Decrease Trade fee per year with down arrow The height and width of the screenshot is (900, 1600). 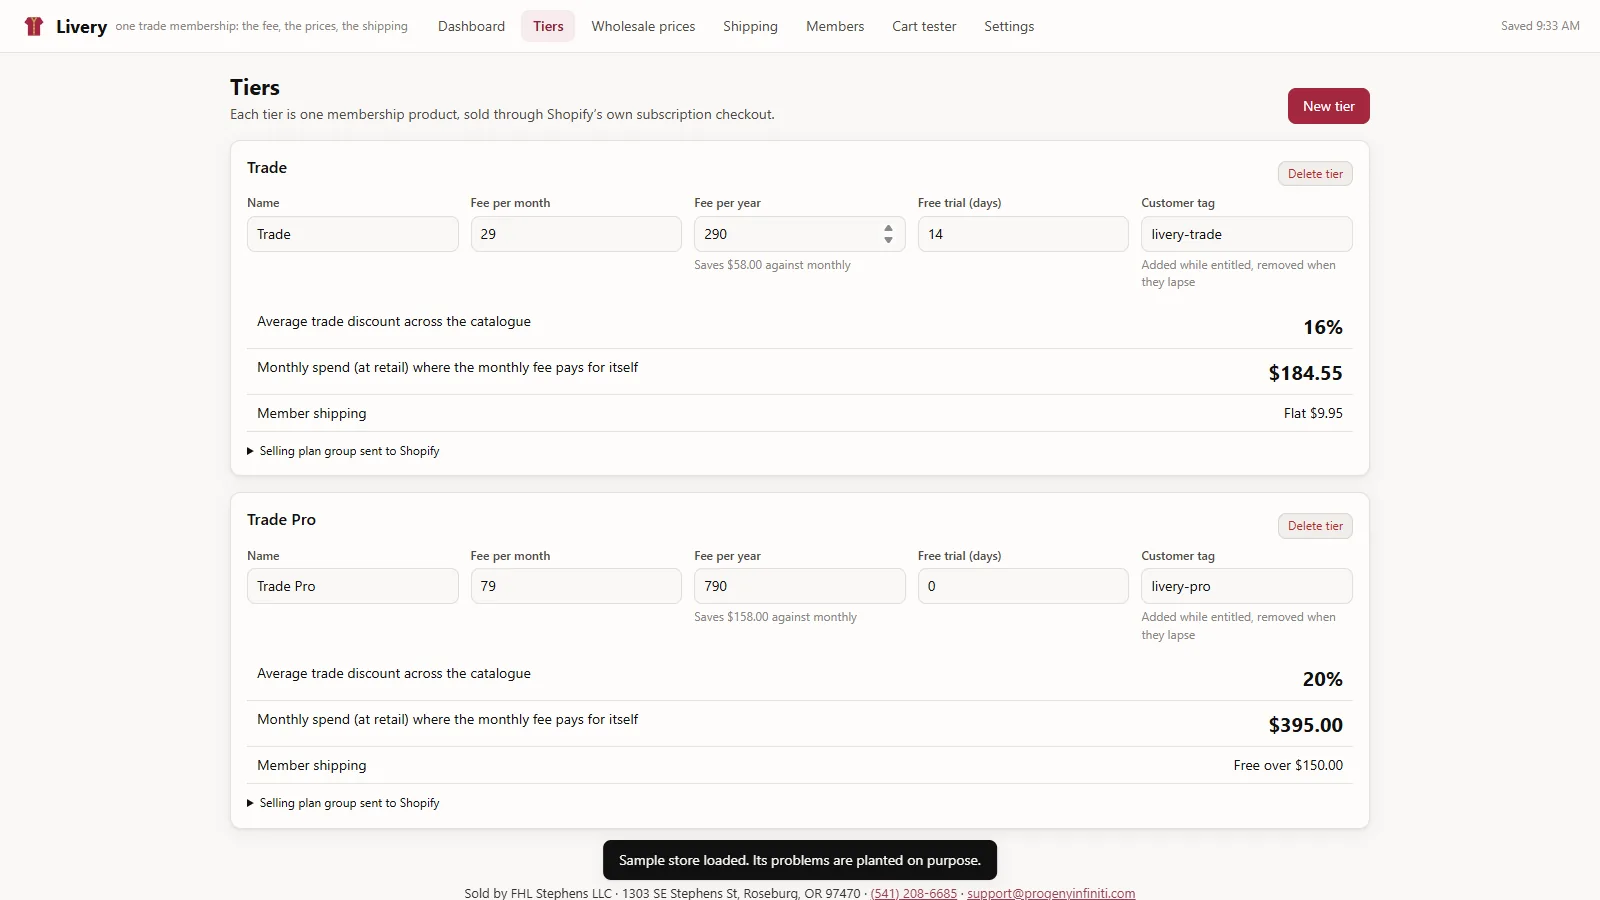[888, 240]
